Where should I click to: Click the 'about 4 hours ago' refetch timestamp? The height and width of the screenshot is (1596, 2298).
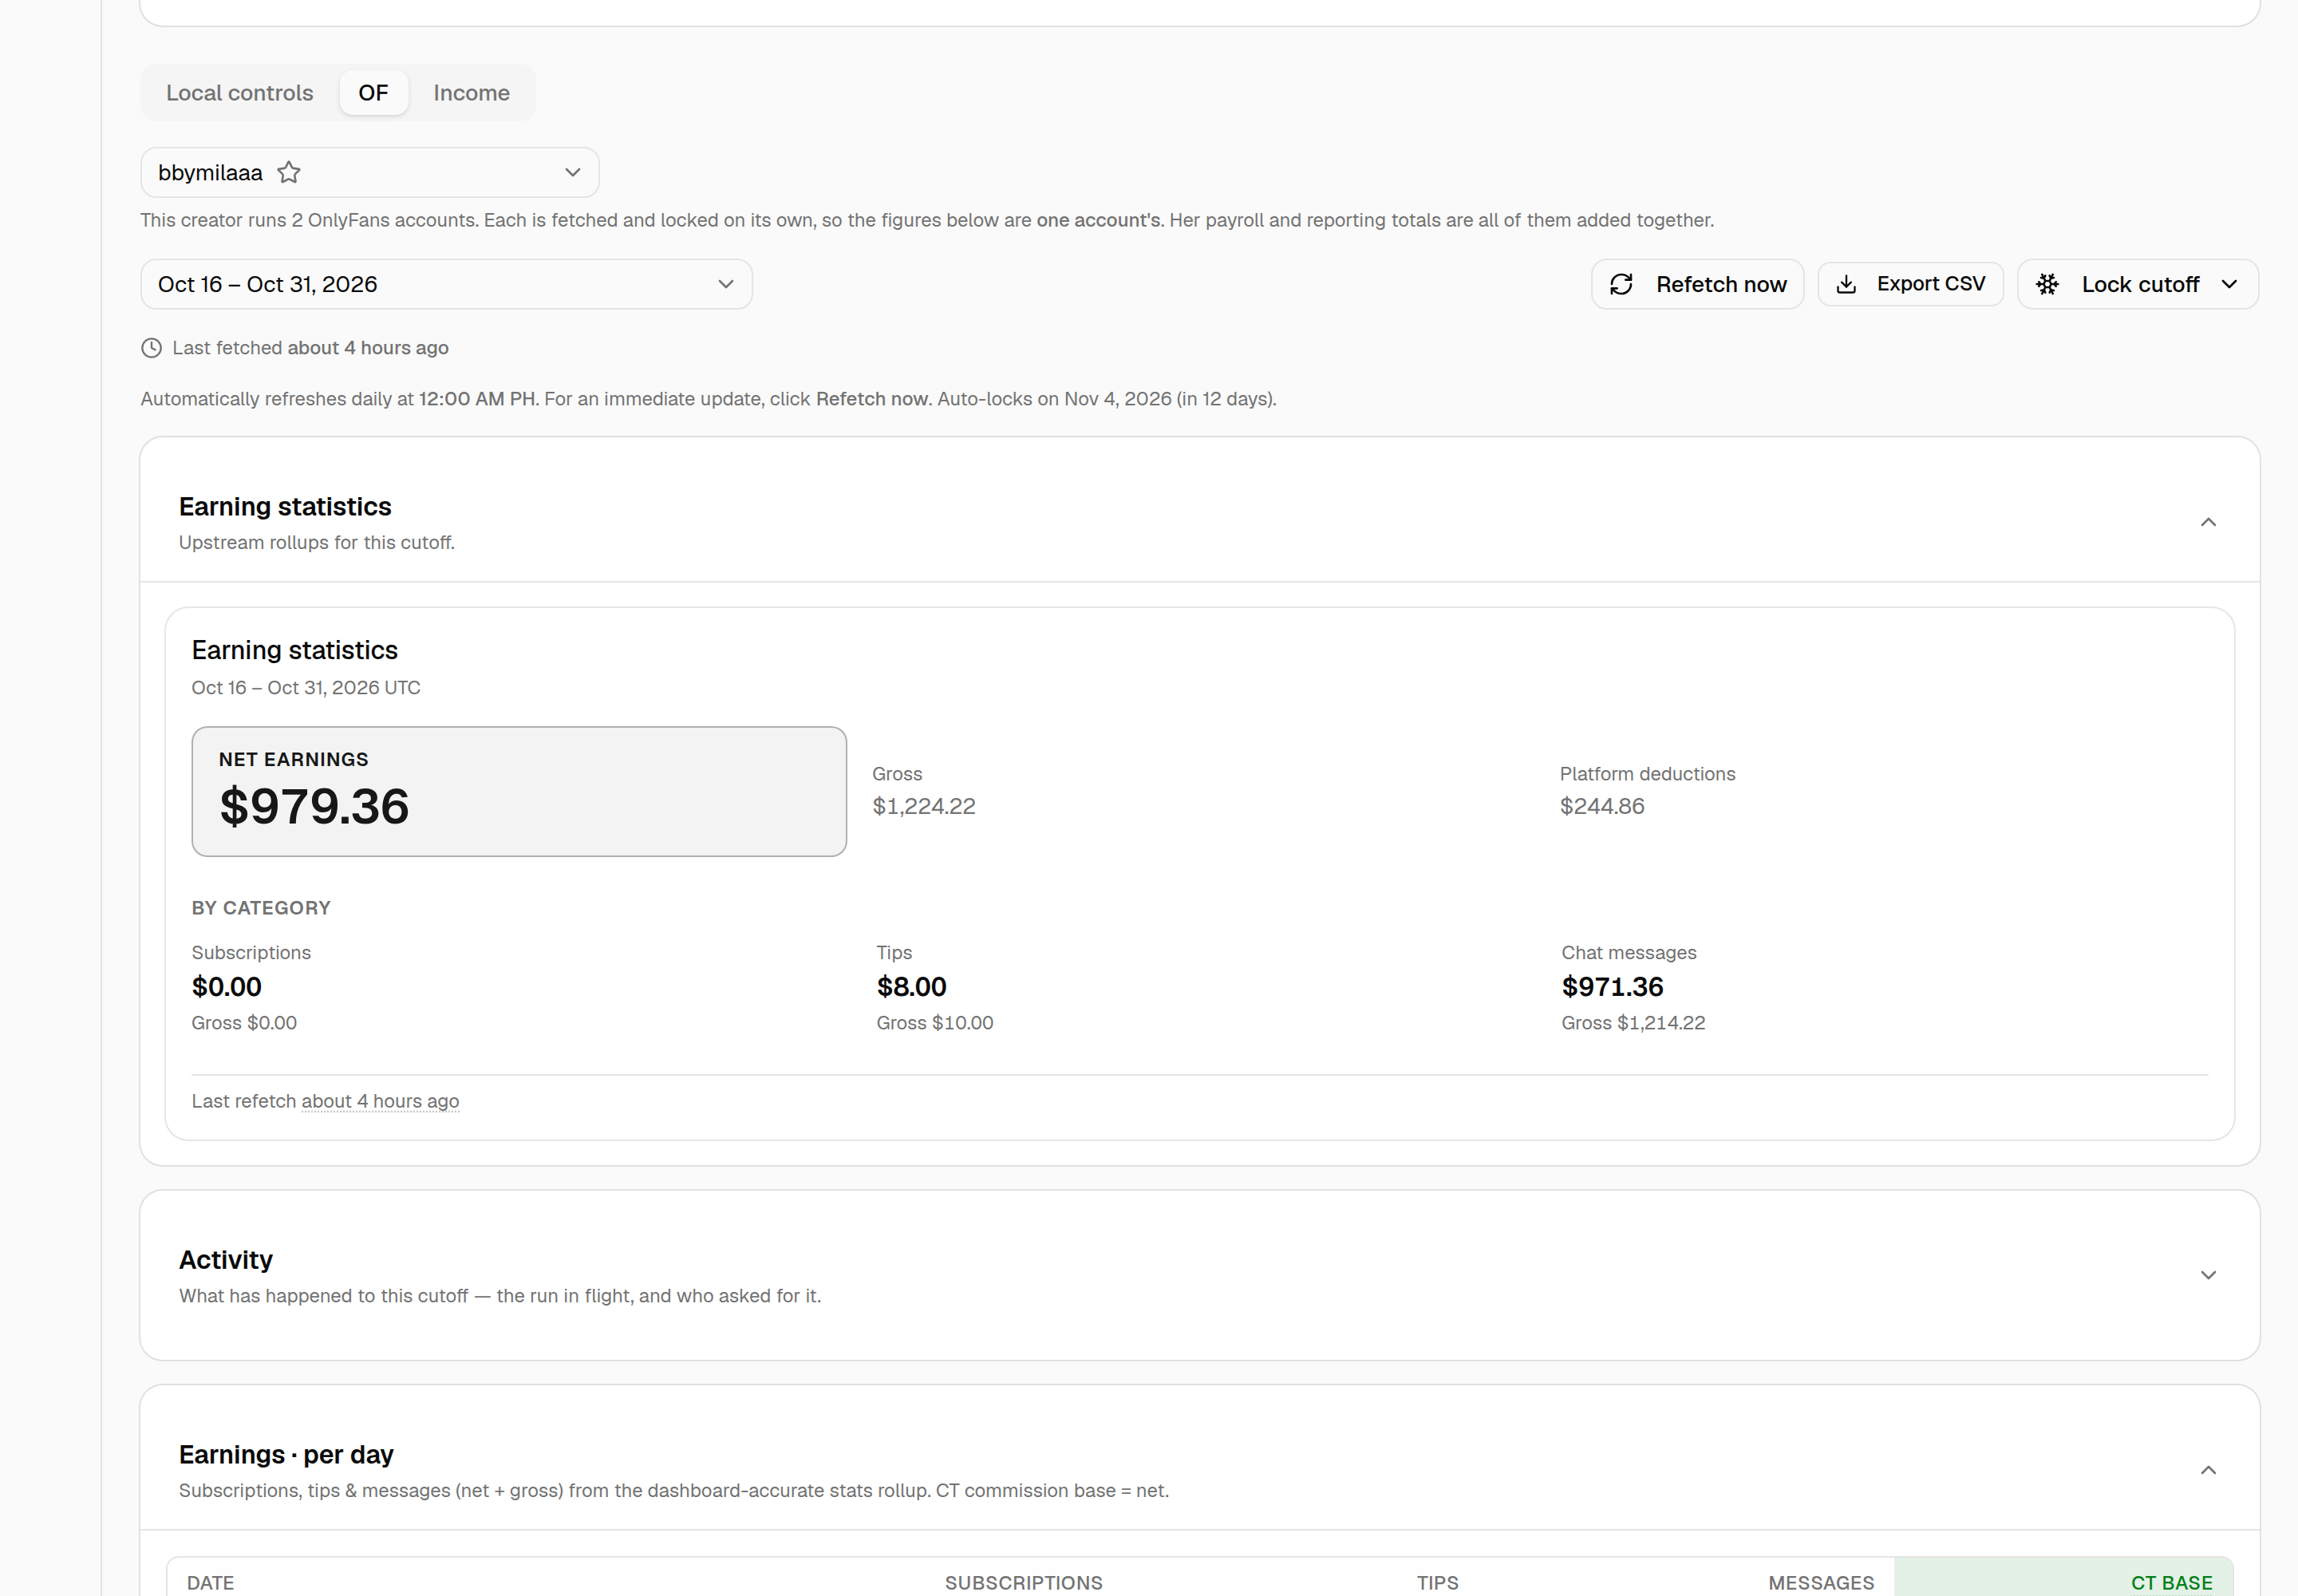(380, 1101)
